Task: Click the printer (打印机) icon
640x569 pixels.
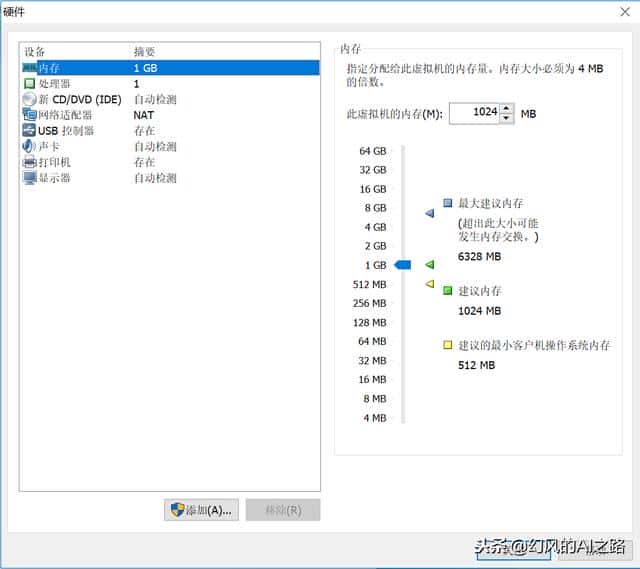Action: (29, 162)
